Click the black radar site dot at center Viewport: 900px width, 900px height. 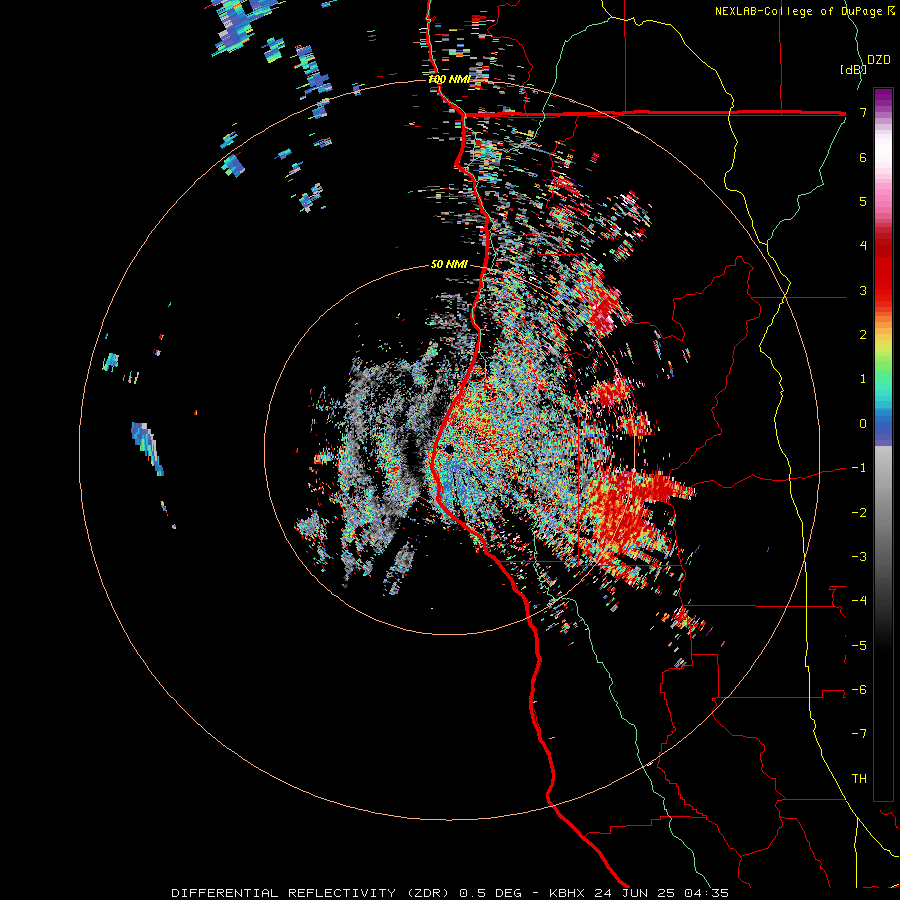(x=449, y=449)
